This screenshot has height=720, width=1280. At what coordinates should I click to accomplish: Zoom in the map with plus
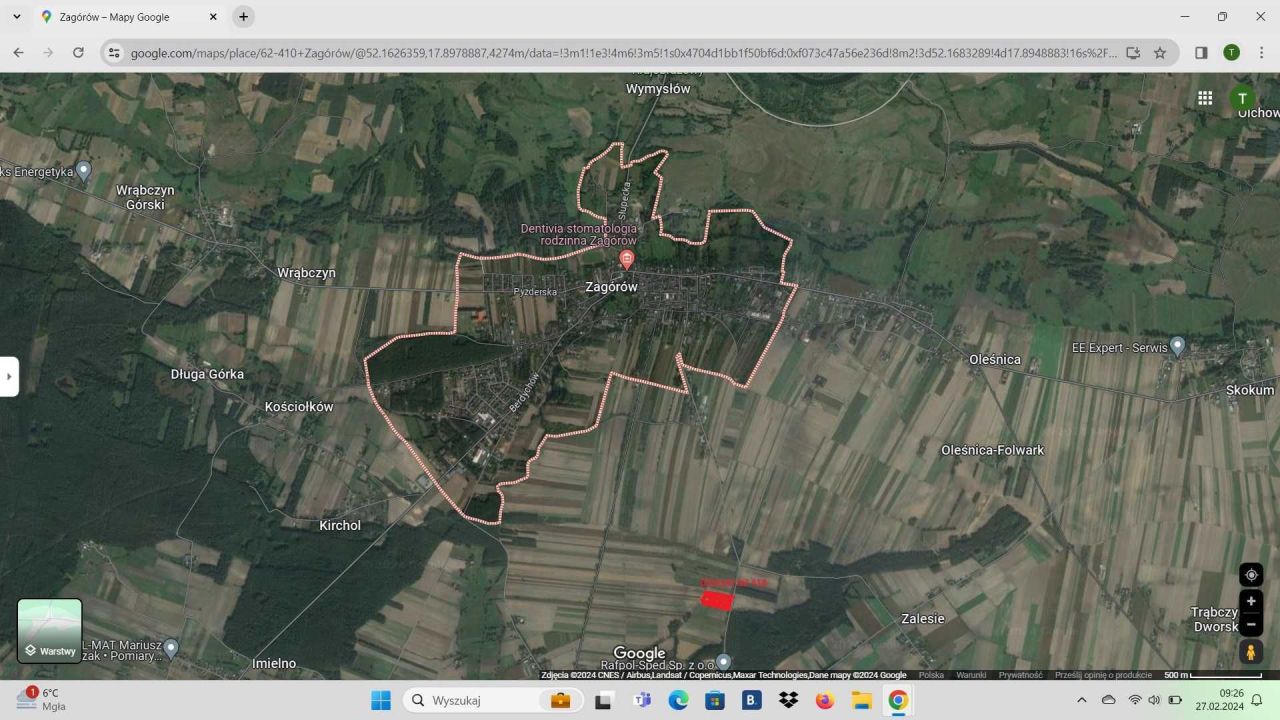click(x=1251, y=601)
